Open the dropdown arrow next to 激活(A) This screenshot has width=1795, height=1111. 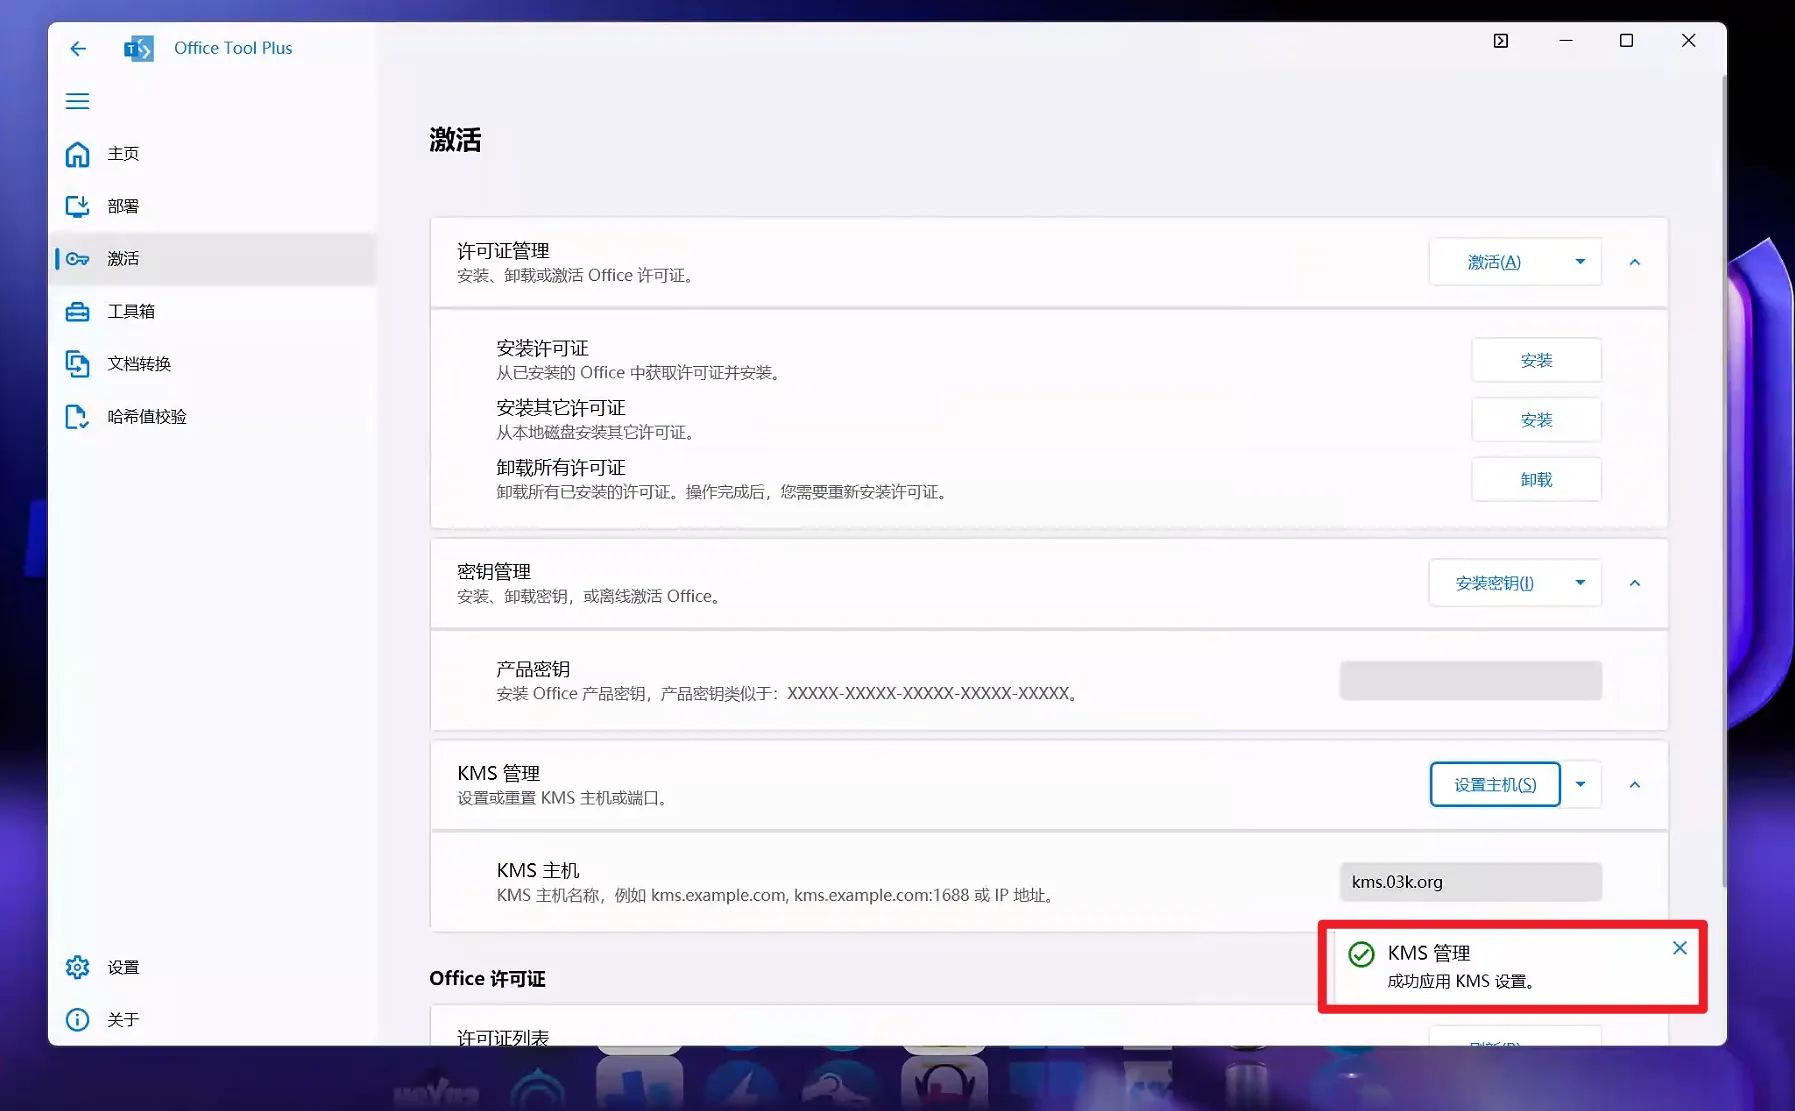(x=1580, y=262)
